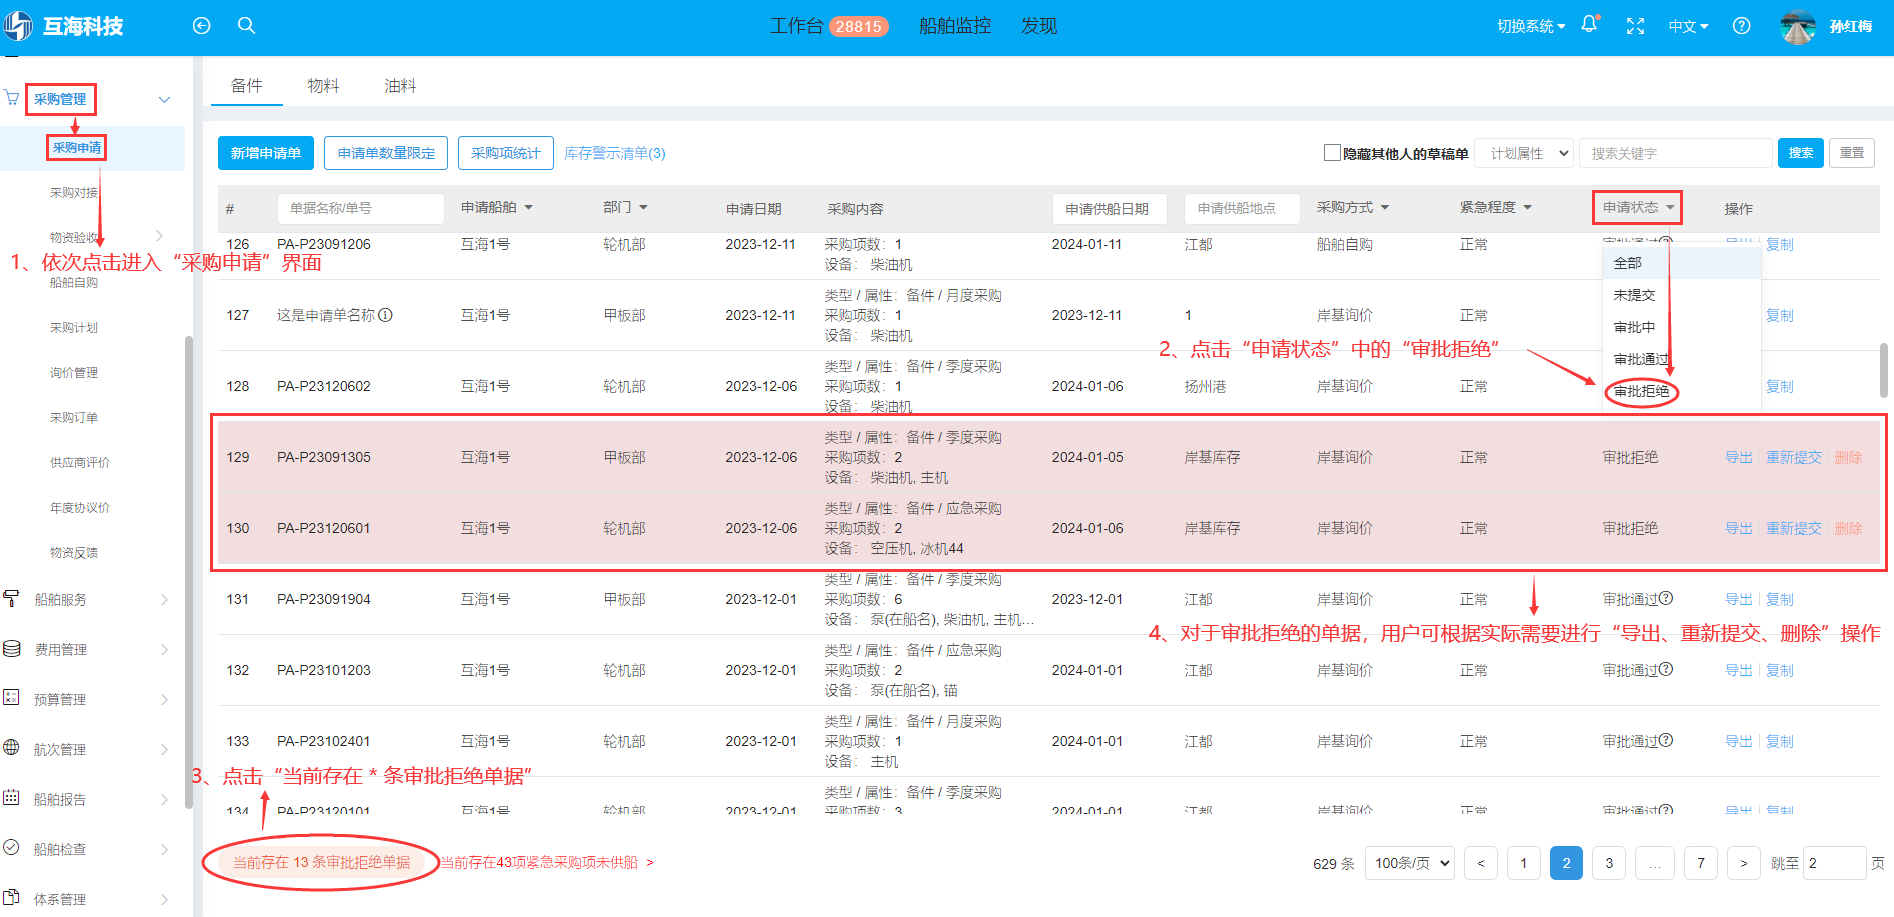Click 重新提交 for PA-P23091305

click(x=1794, y=457)
